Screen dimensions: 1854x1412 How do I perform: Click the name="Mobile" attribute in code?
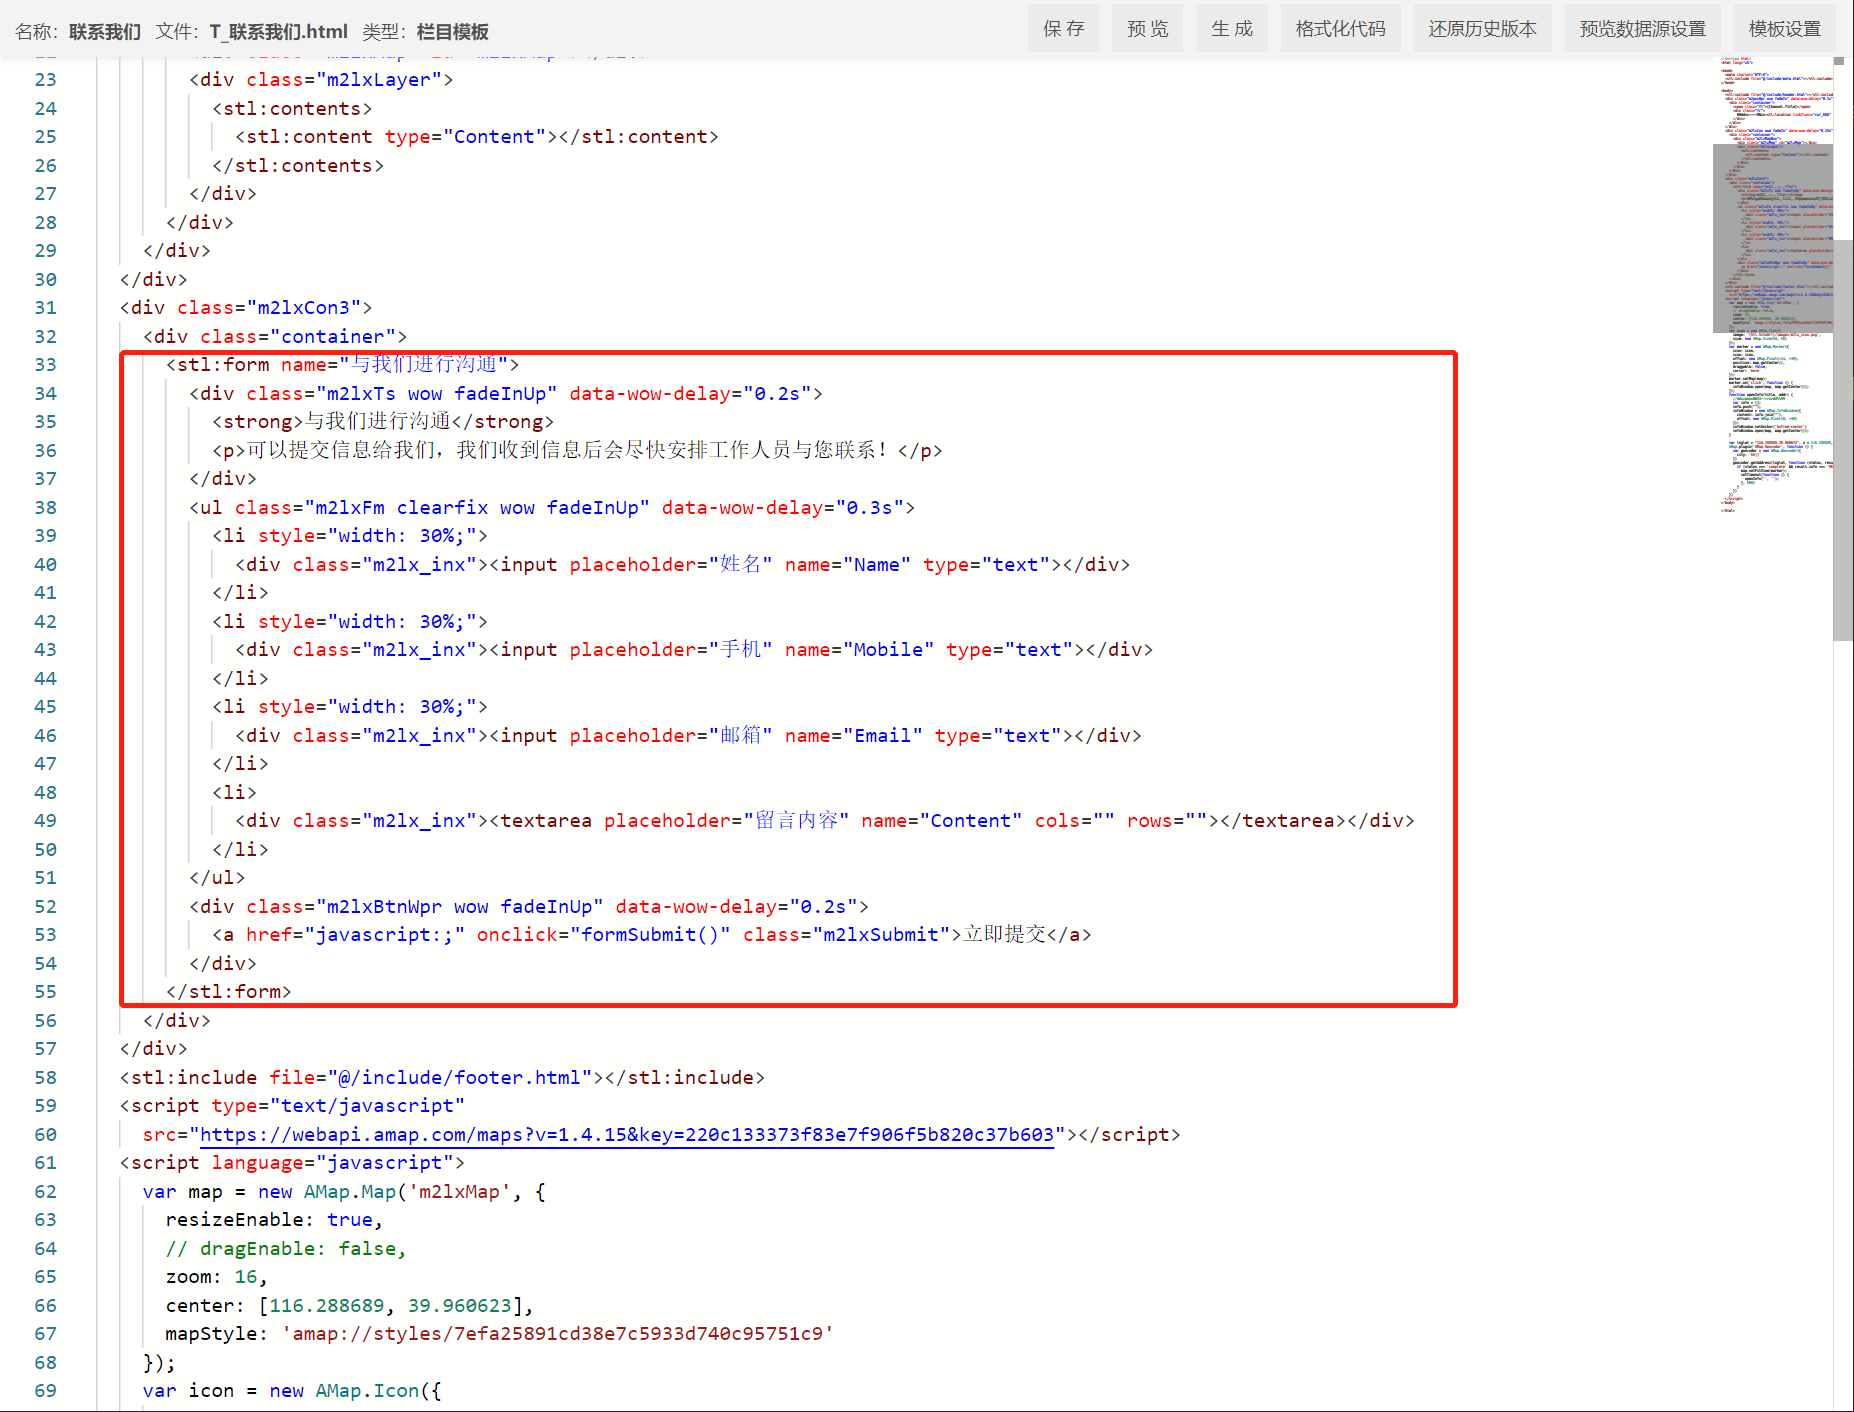[x=859, y=650]
